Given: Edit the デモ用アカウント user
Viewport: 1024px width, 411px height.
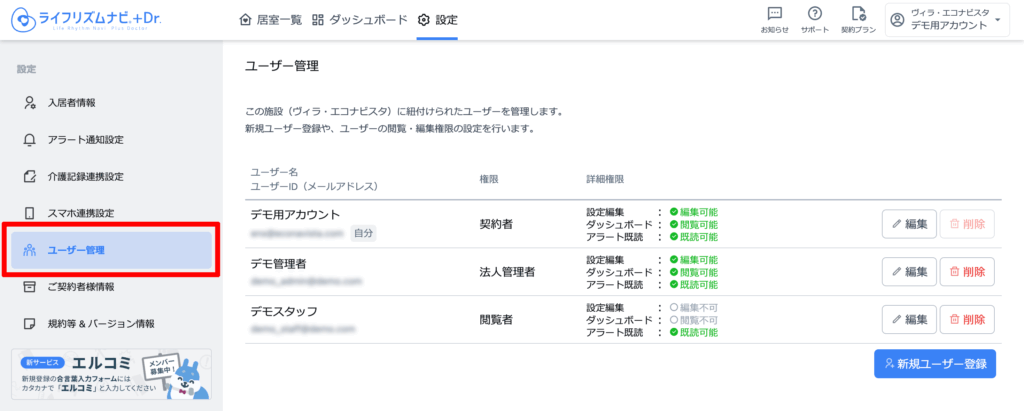Looking at the screenshot, I should (909, 223).
